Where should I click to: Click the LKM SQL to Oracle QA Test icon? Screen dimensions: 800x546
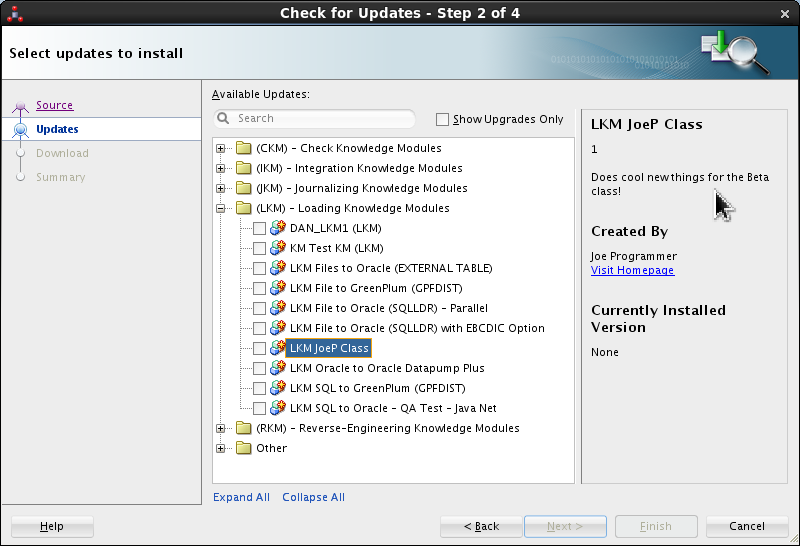(278, 408)
